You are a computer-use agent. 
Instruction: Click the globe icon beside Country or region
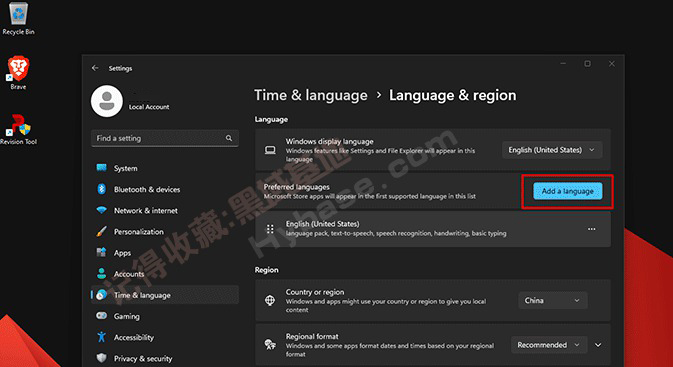(270, 300)
